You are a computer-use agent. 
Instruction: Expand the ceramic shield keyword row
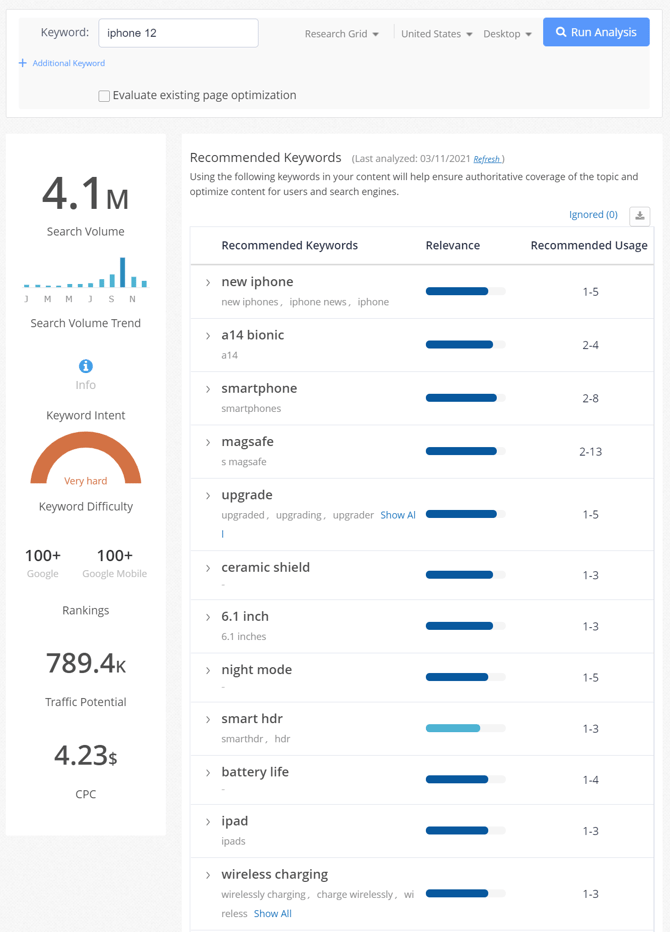[x=207, y=568]
